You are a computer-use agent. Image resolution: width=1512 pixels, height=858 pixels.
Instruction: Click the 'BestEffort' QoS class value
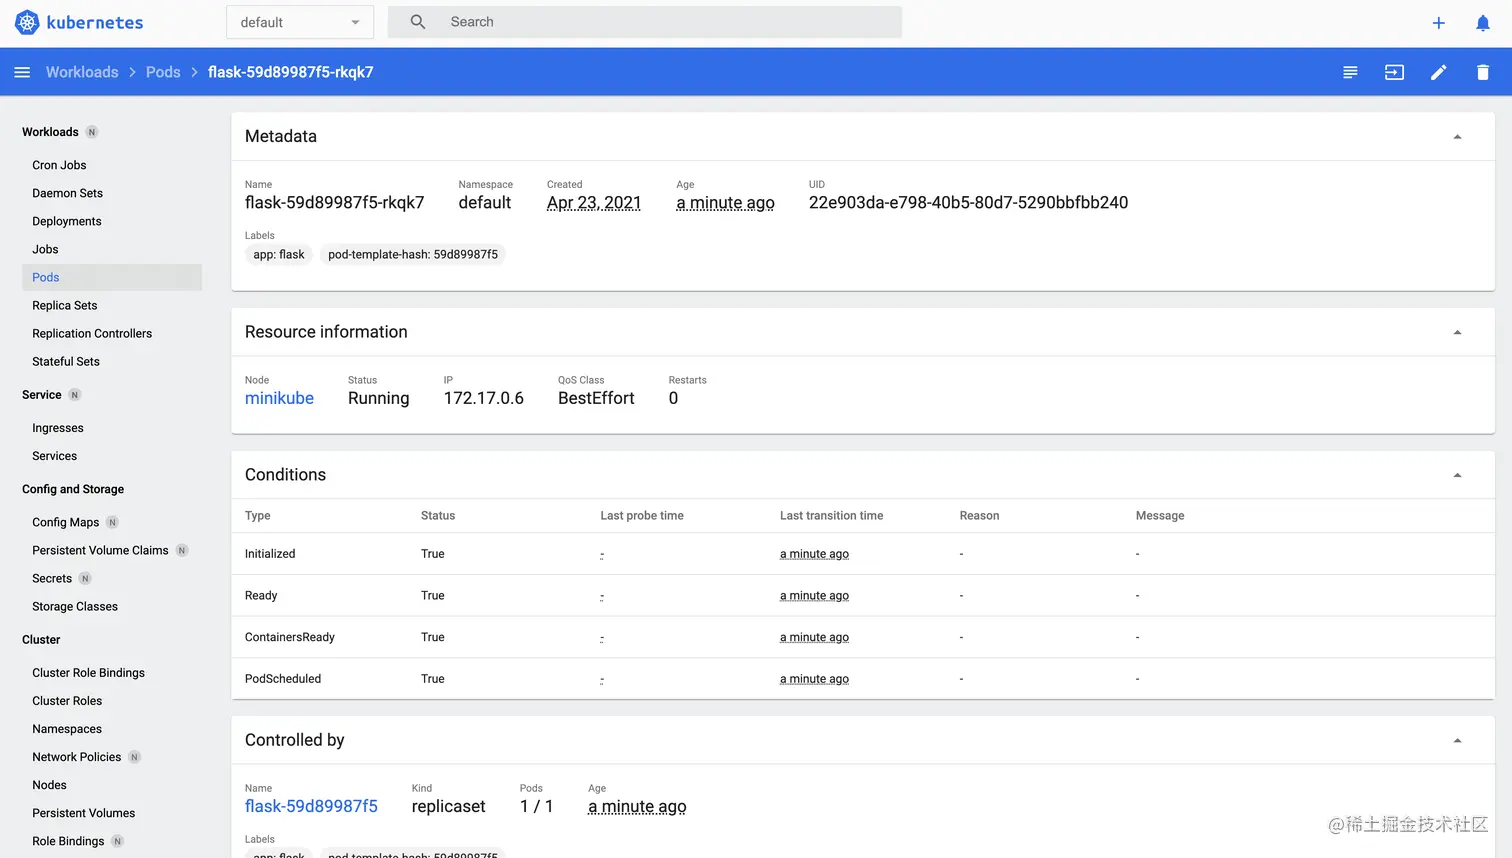[x=596, y=398]
